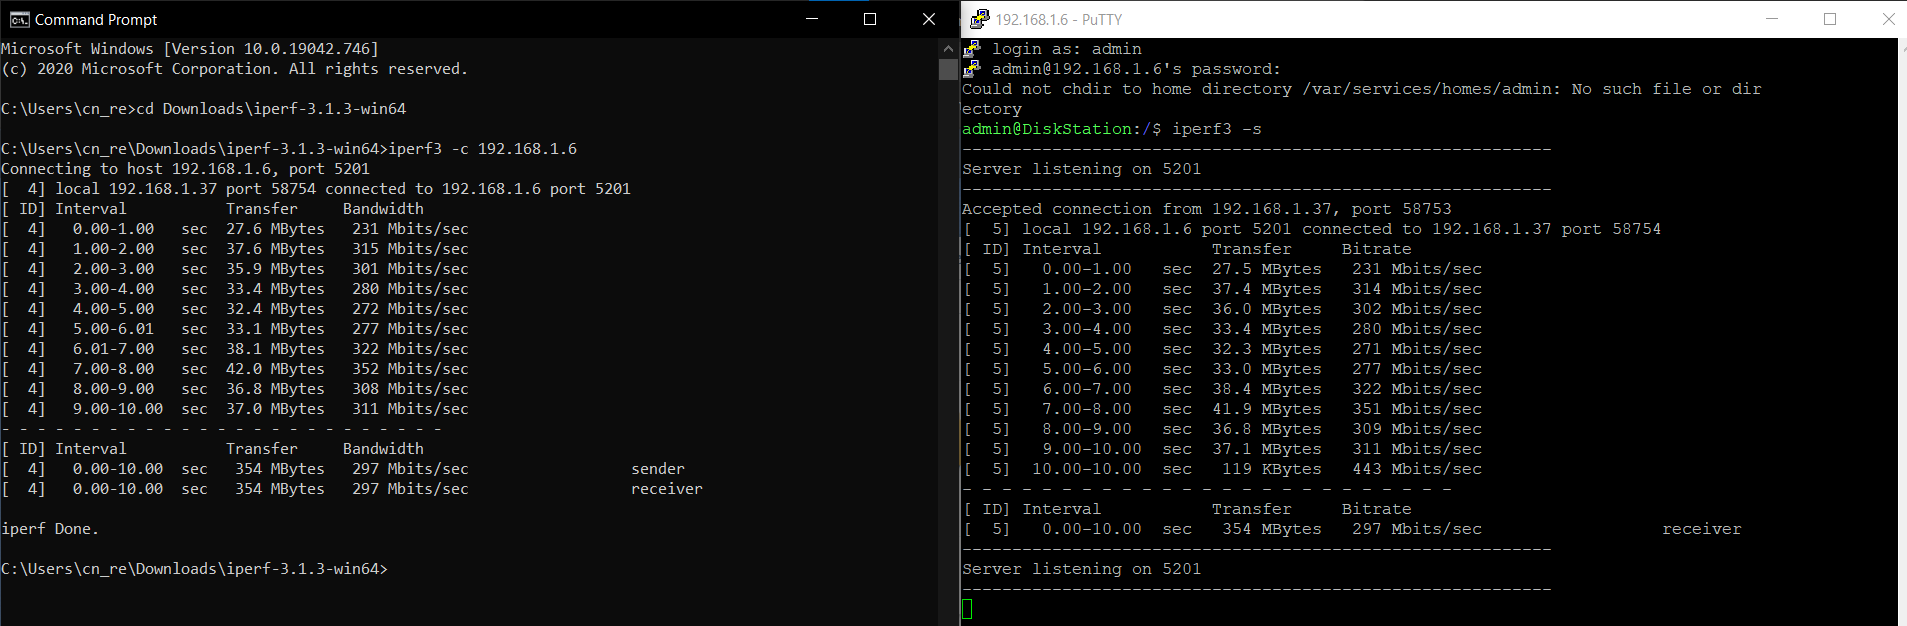Click 'Connecting to host 192.168.1.6, port 5201' line
Screen dimensions: 1907x626
[185, 169]
